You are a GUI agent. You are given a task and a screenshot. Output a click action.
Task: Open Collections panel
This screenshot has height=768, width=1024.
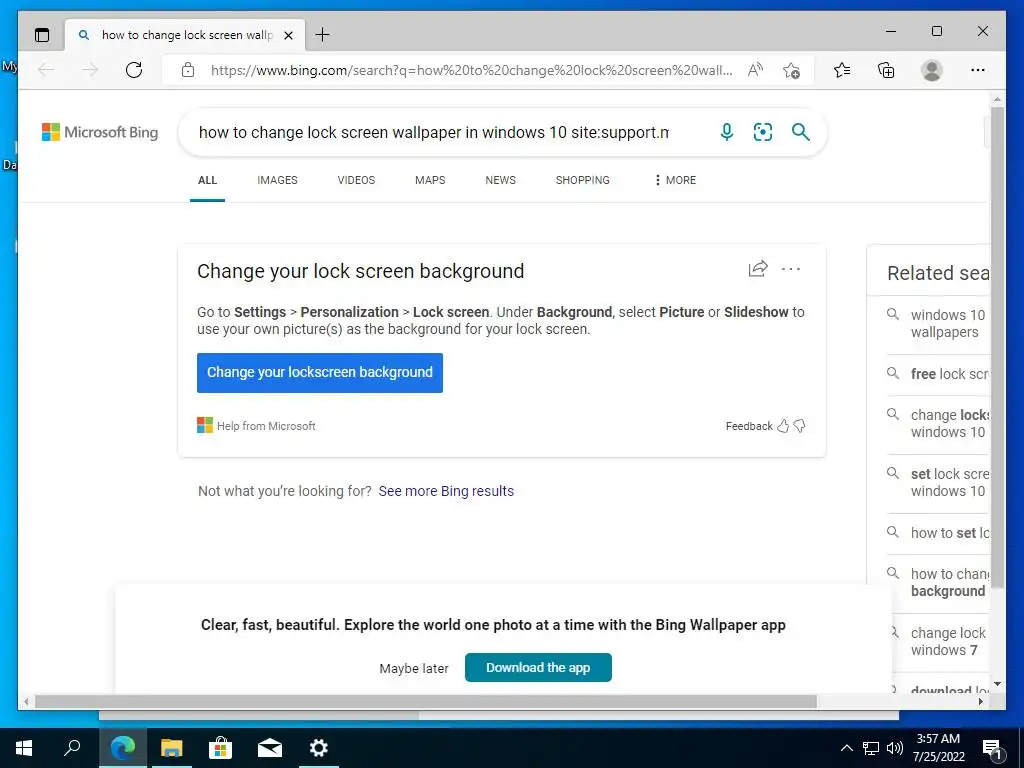[886, 70]
